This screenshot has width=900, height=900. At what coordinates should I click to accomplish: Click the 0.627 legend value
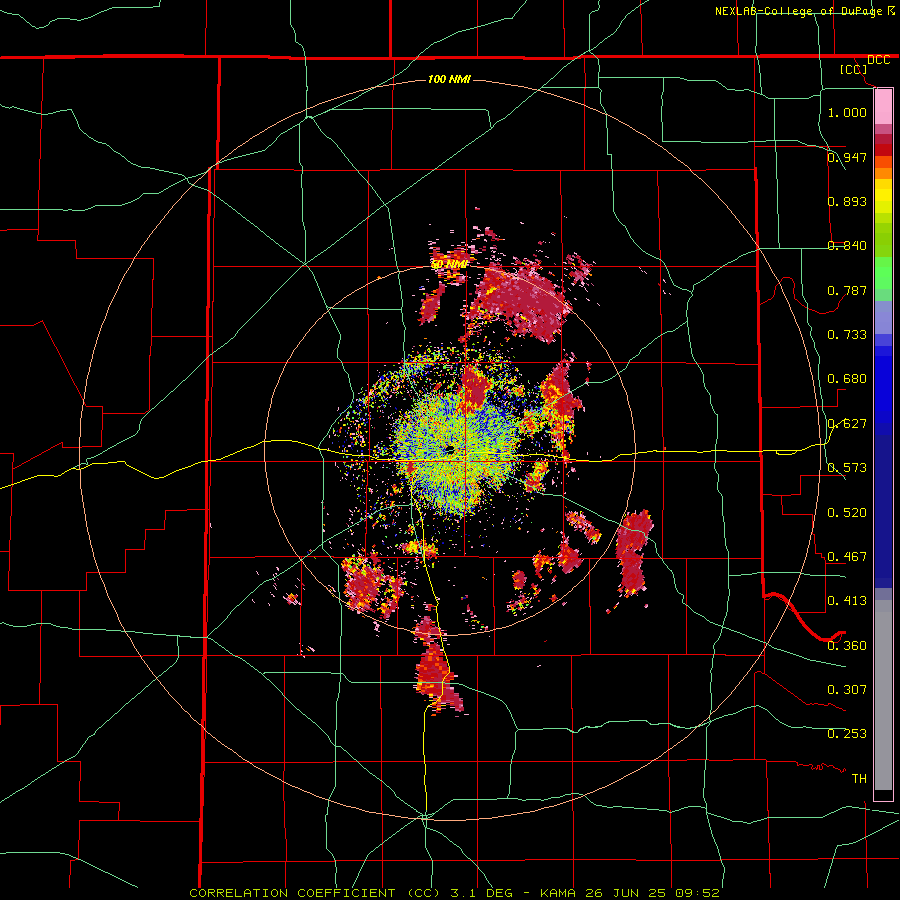tap(847, 424)
